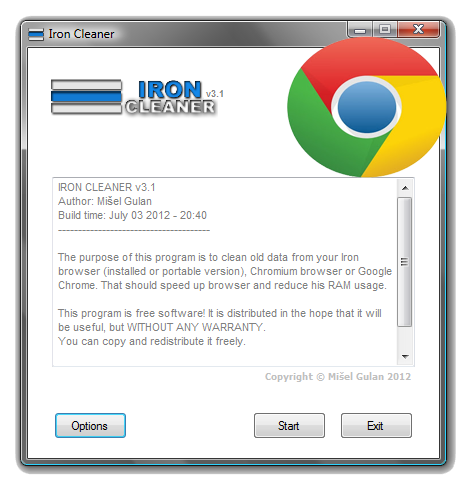Exit the Iron Cleaner program
Screen dimensions: 466x486
tap(376, 425)
